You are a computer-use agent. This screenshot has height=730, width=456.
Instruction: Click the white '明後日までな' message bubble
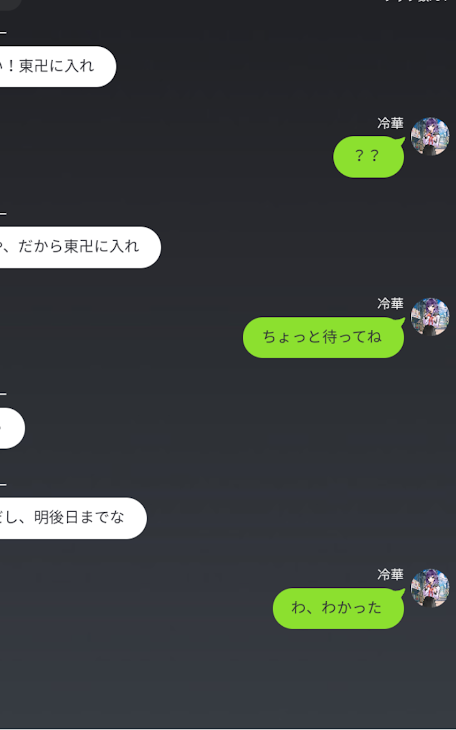pos(73,518)
